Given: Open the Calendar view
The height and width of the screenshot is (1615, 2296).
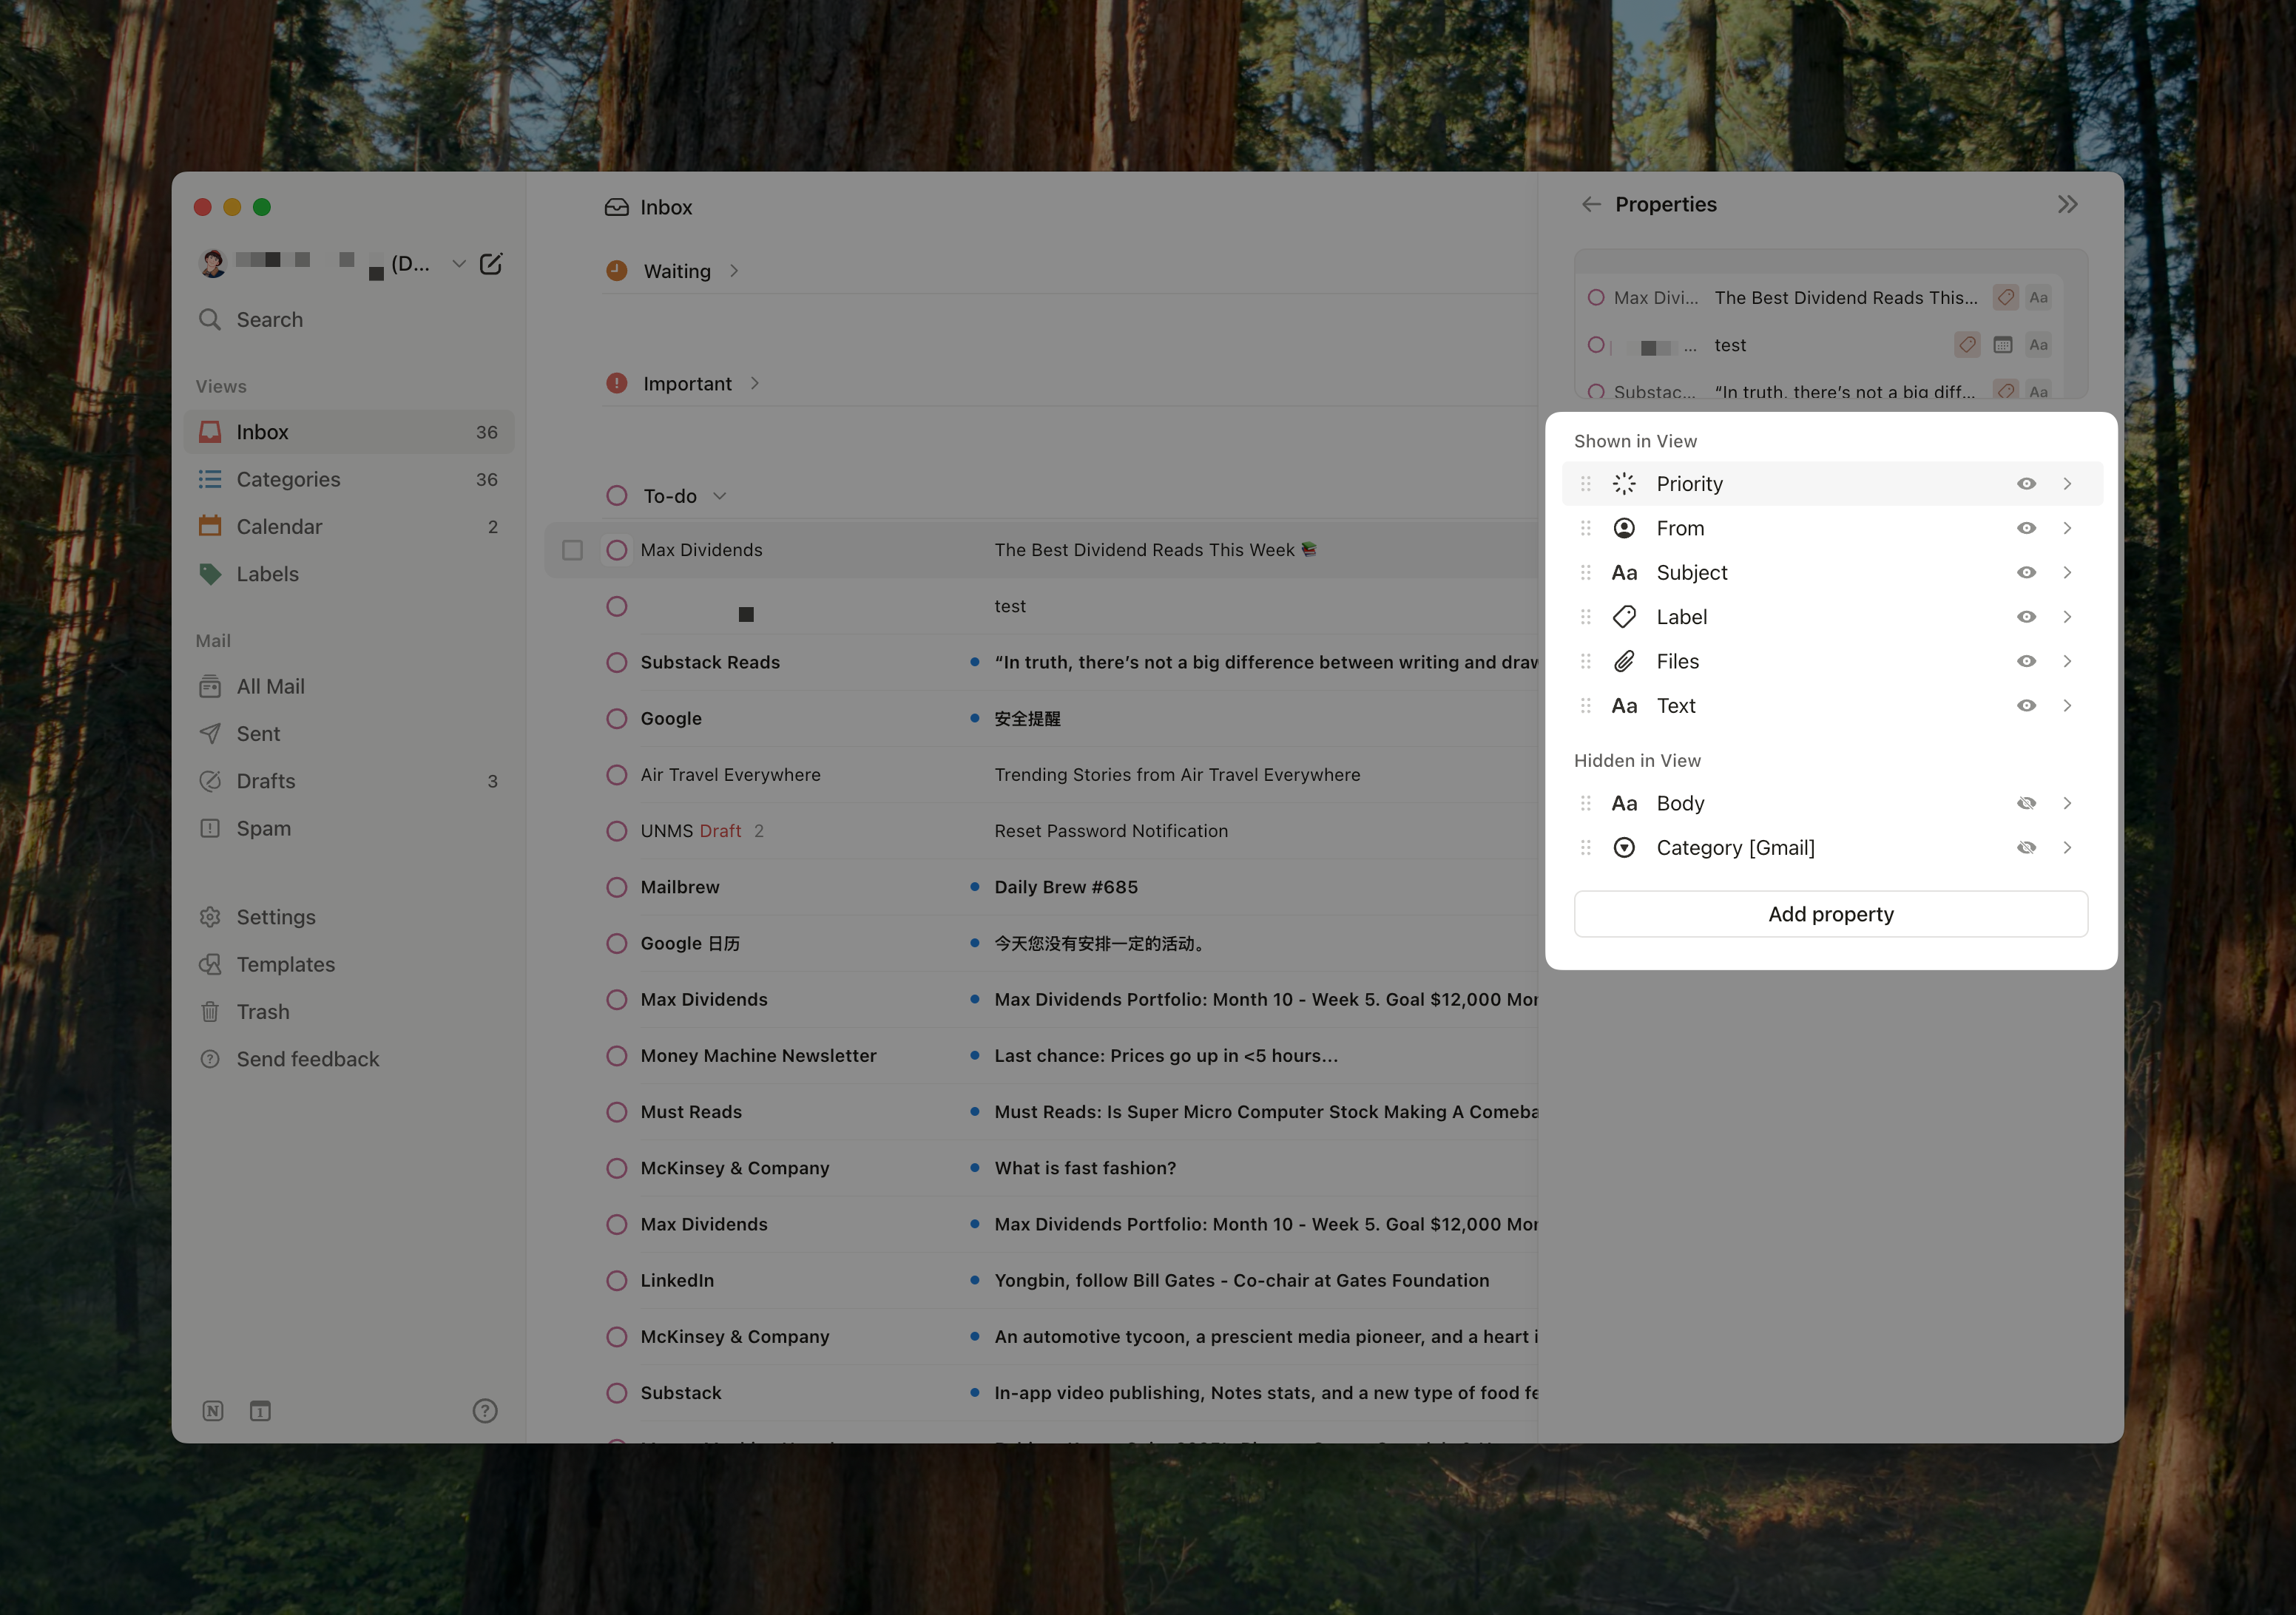Looking at the screenshot, I should [279, 527].
